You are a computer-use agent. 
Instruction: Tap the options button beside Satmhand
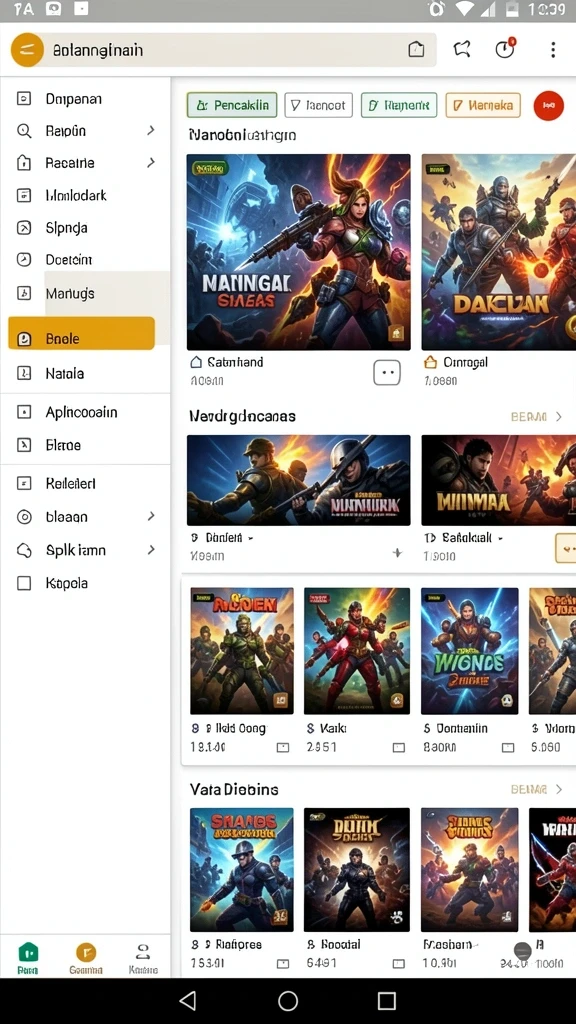(x=387, y=372)
